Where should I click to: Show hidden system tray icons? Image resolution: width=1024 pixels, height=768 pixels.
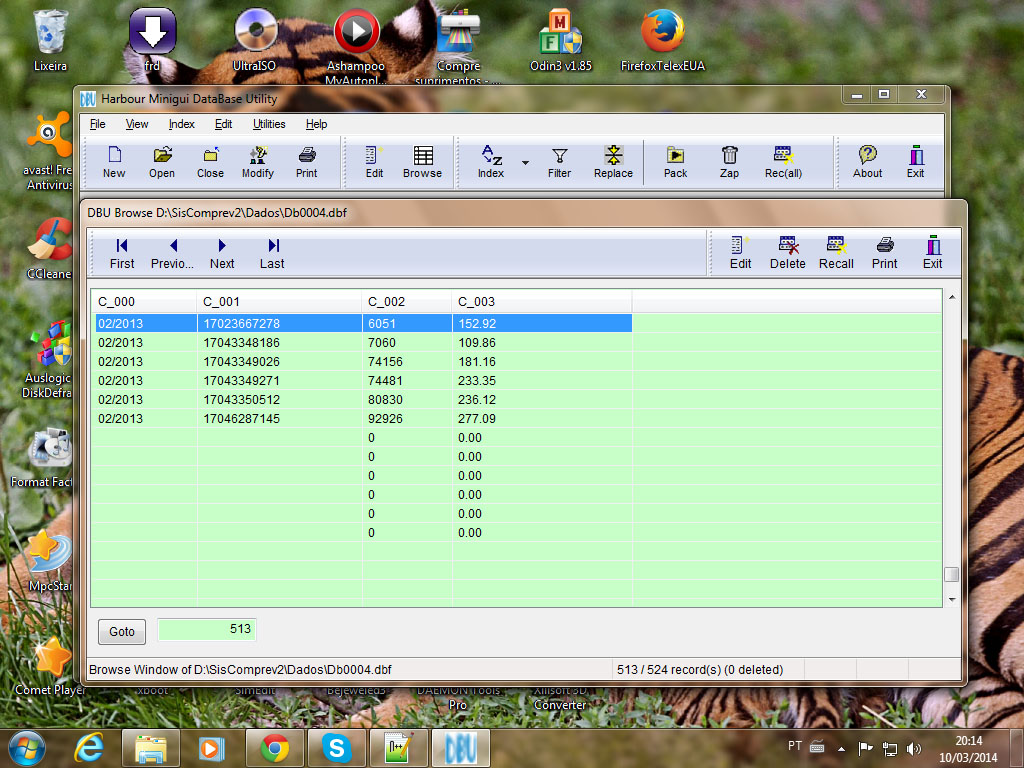pyautogui.click(x=841, y=748)
